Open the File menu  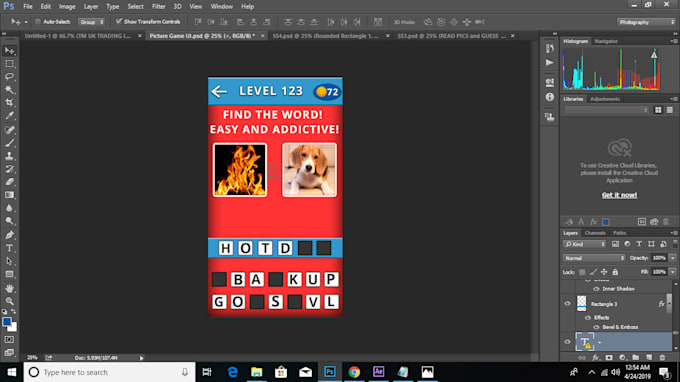28,7
